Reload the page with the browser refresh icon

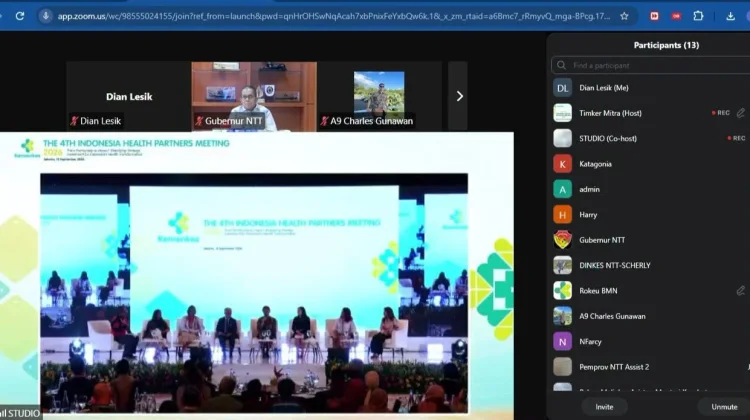click(x=20, y=16)
